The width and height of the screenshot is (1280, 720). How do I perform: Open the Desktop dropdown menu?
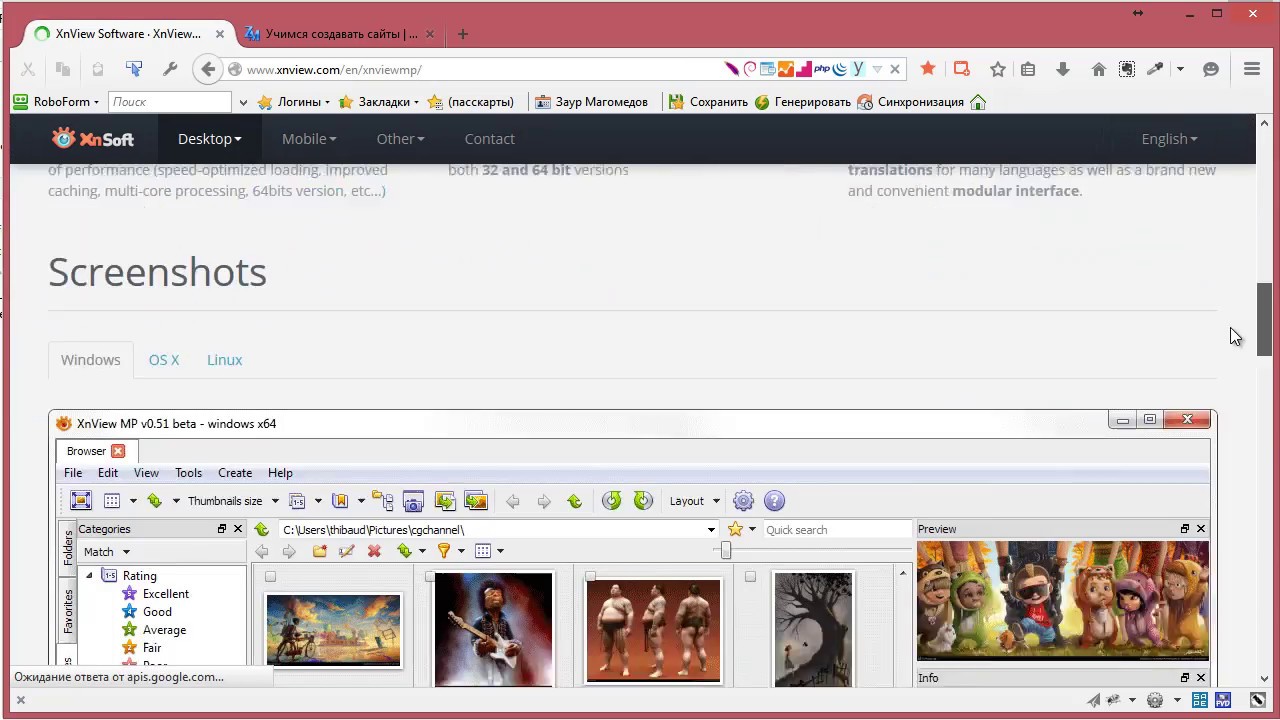pyautogui.click(x=209, y=139)
